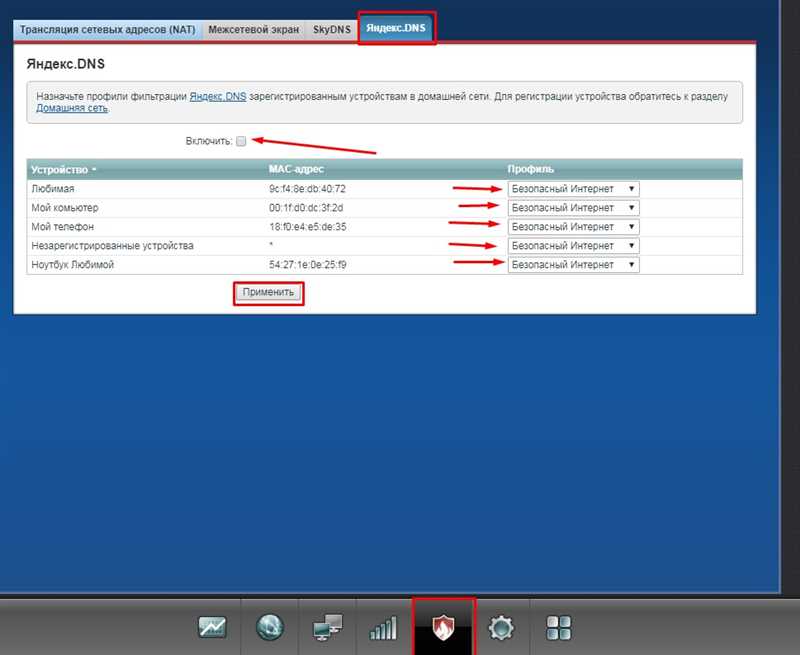Open the applications grid icon
800x655 pixels.
click(x=559, y=627)
